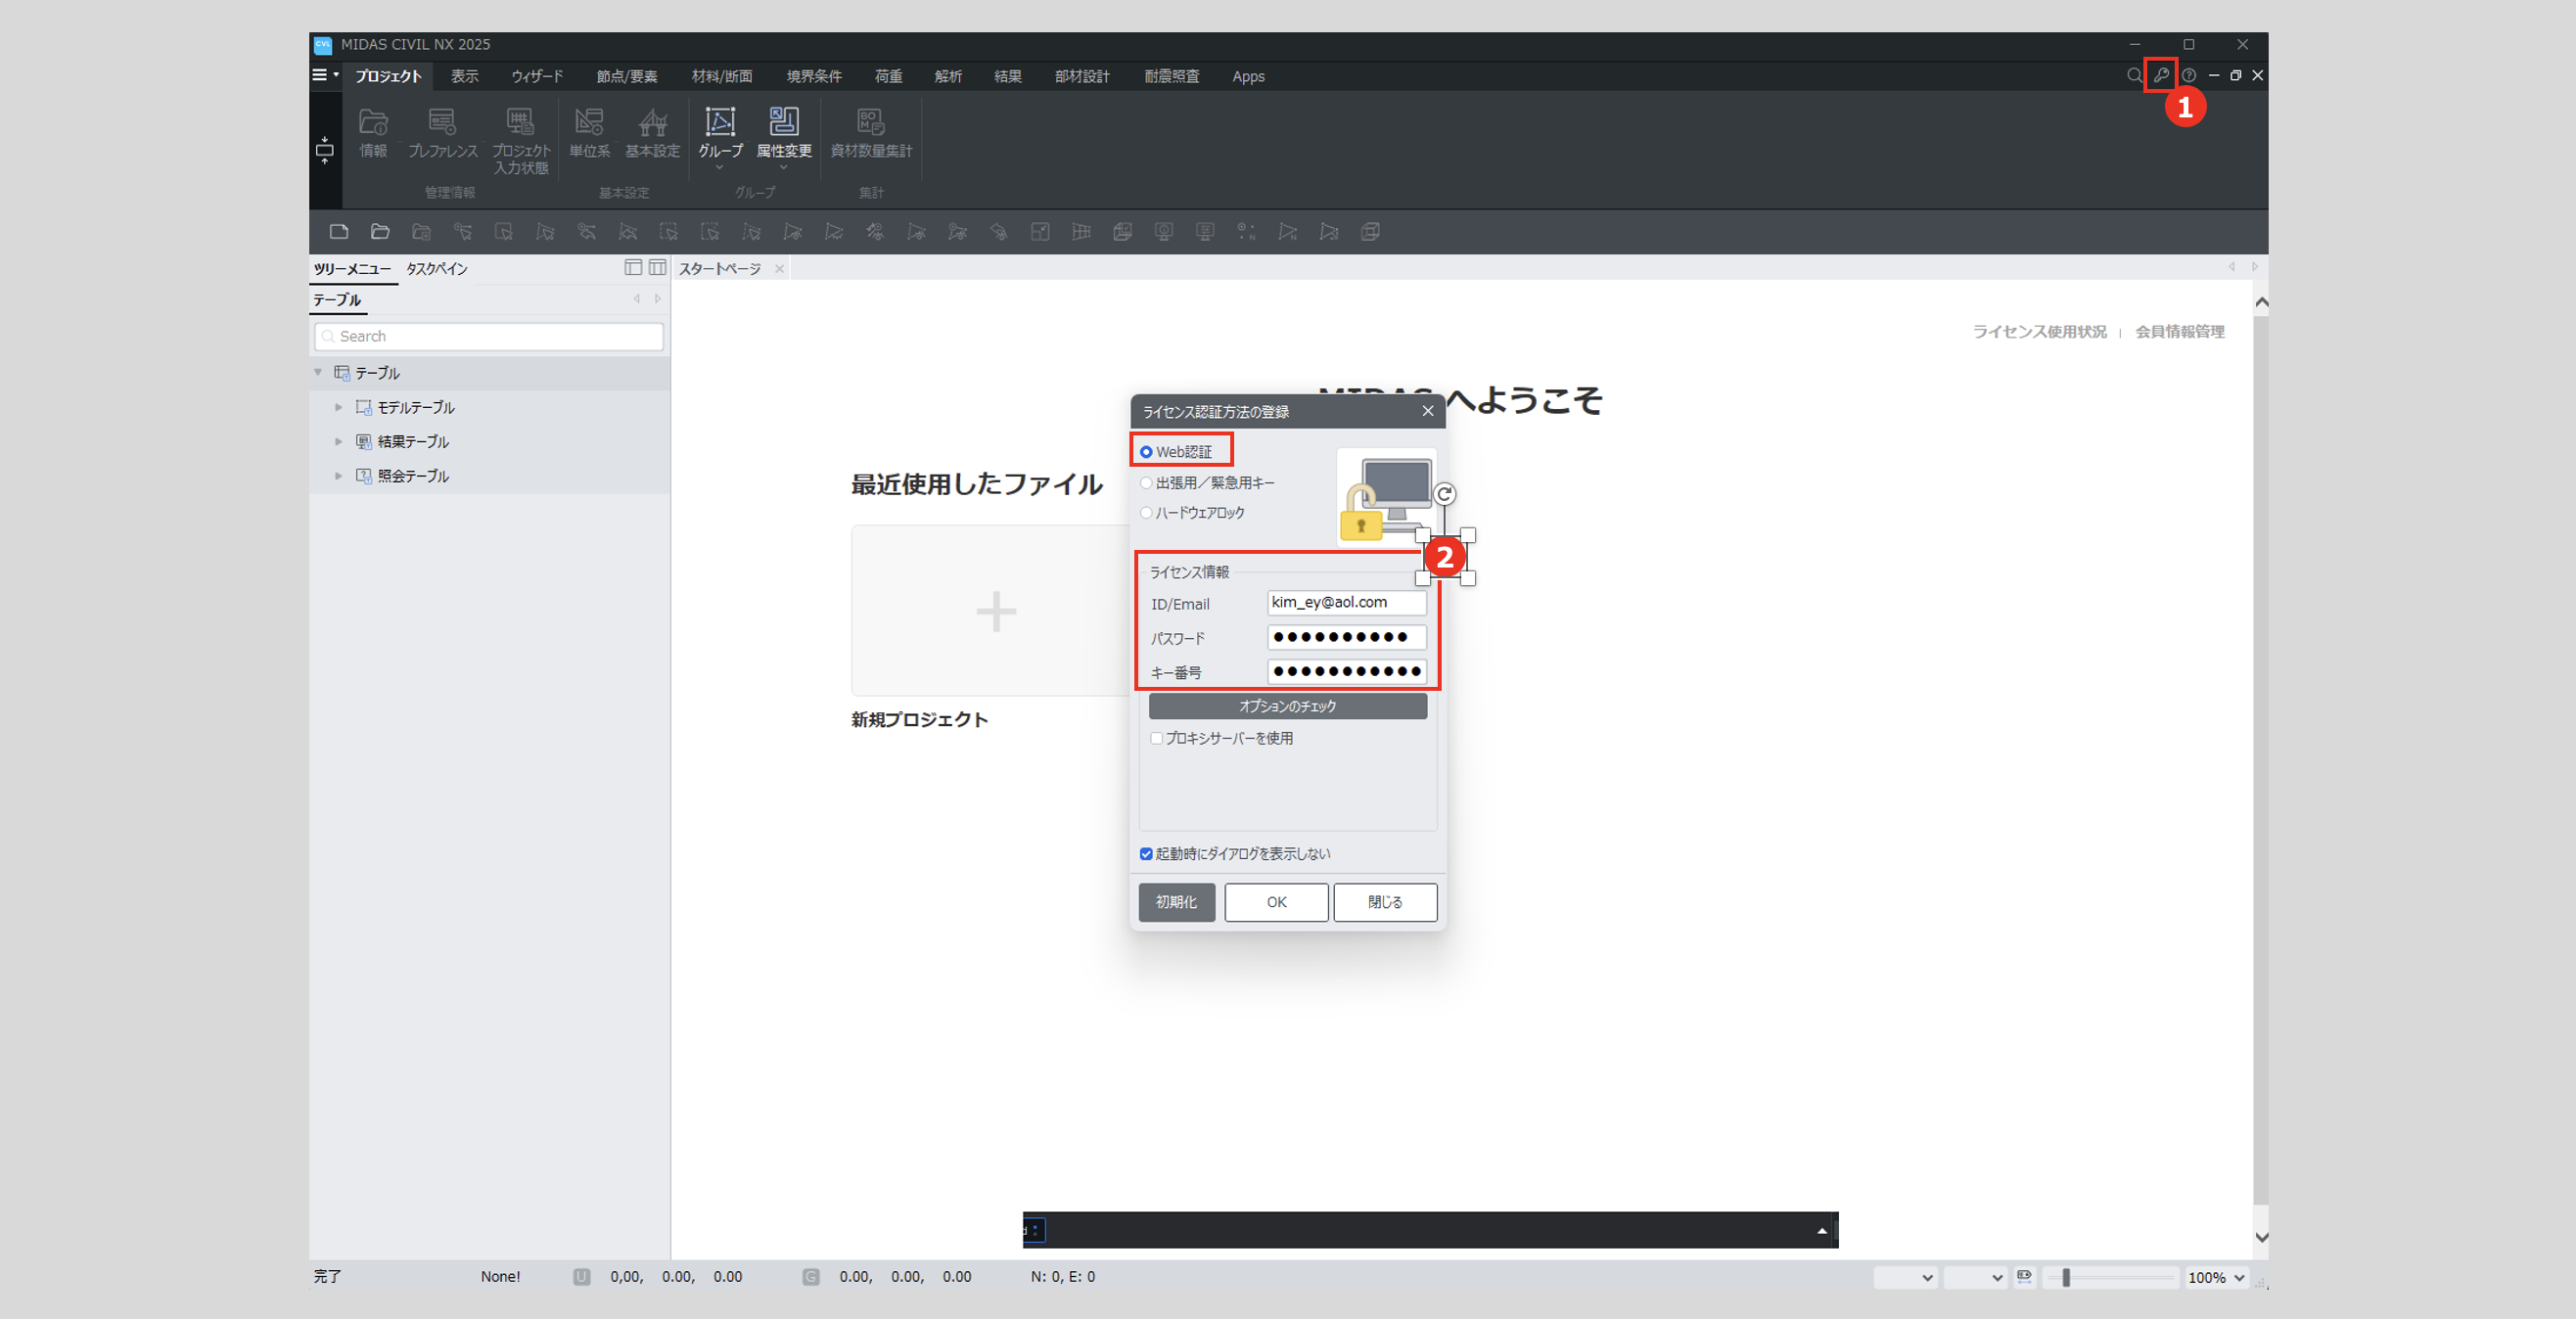The width and height of the screenshot is (2576, 1319).
Task: Open the プレファレンス preferences tool
Action: click(x=442, y=133)
